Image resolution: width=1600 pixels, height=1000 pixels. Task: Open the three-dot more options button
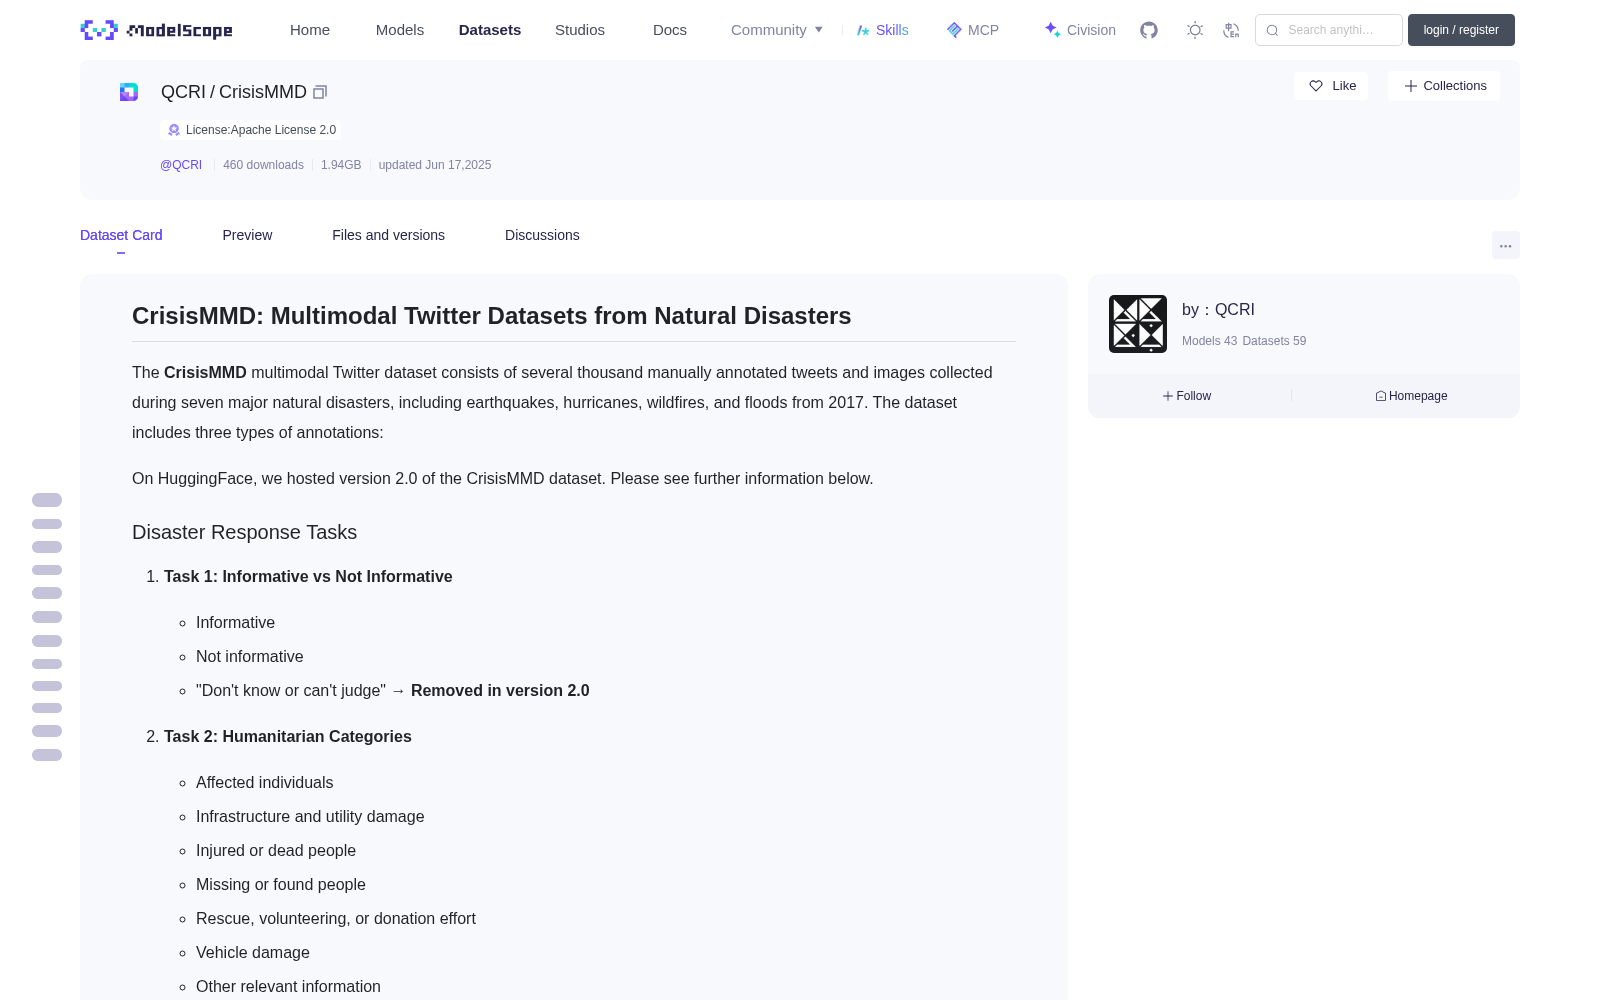point(1505,245)
